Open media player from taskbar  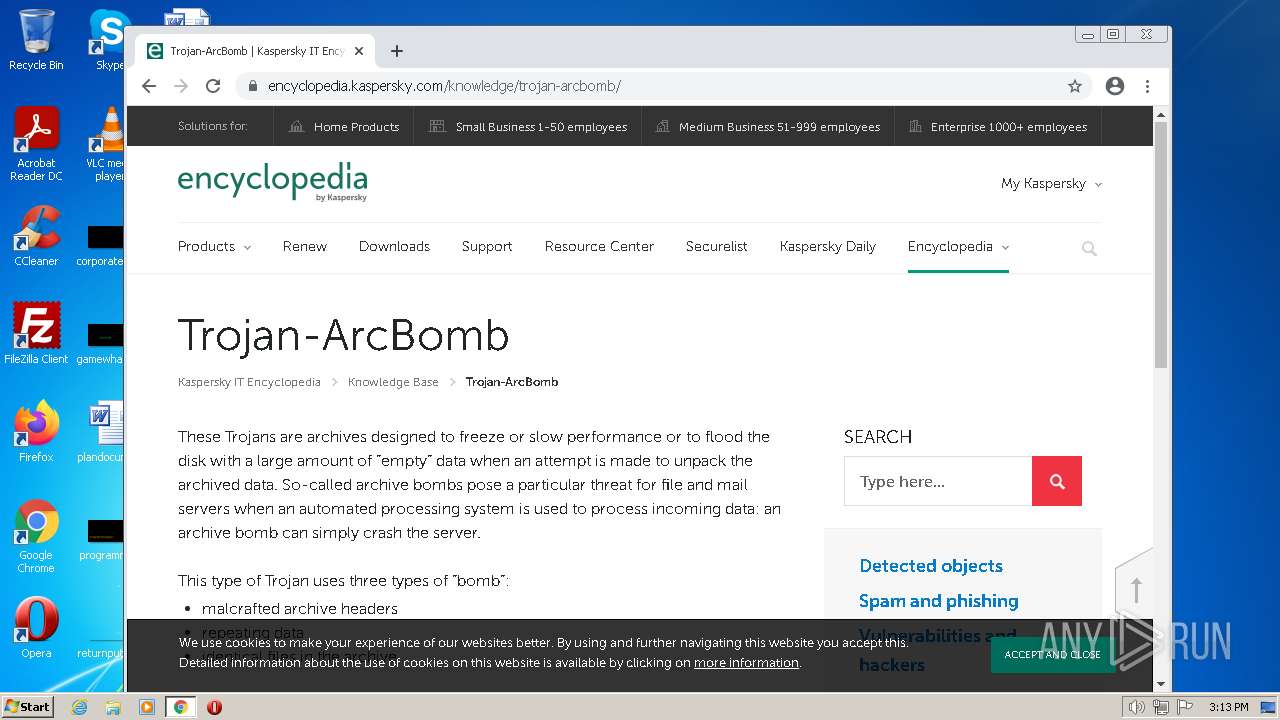pyautogui.click(x=147, y=707)
